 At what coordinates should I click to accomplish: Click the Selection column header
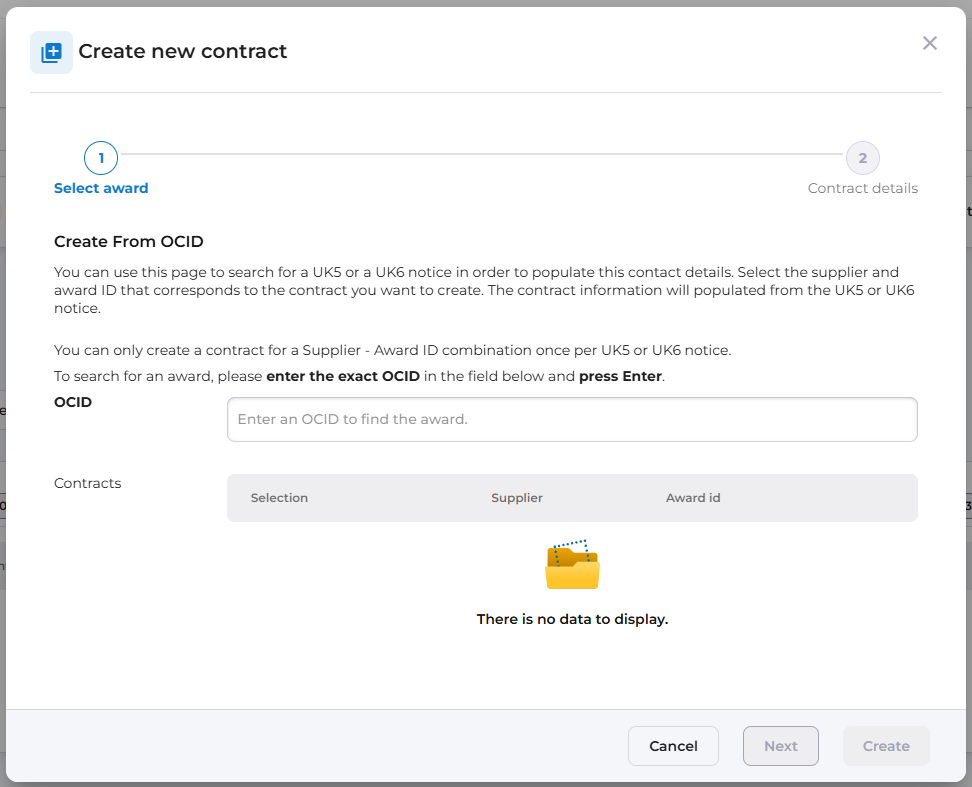coord(279,498)
